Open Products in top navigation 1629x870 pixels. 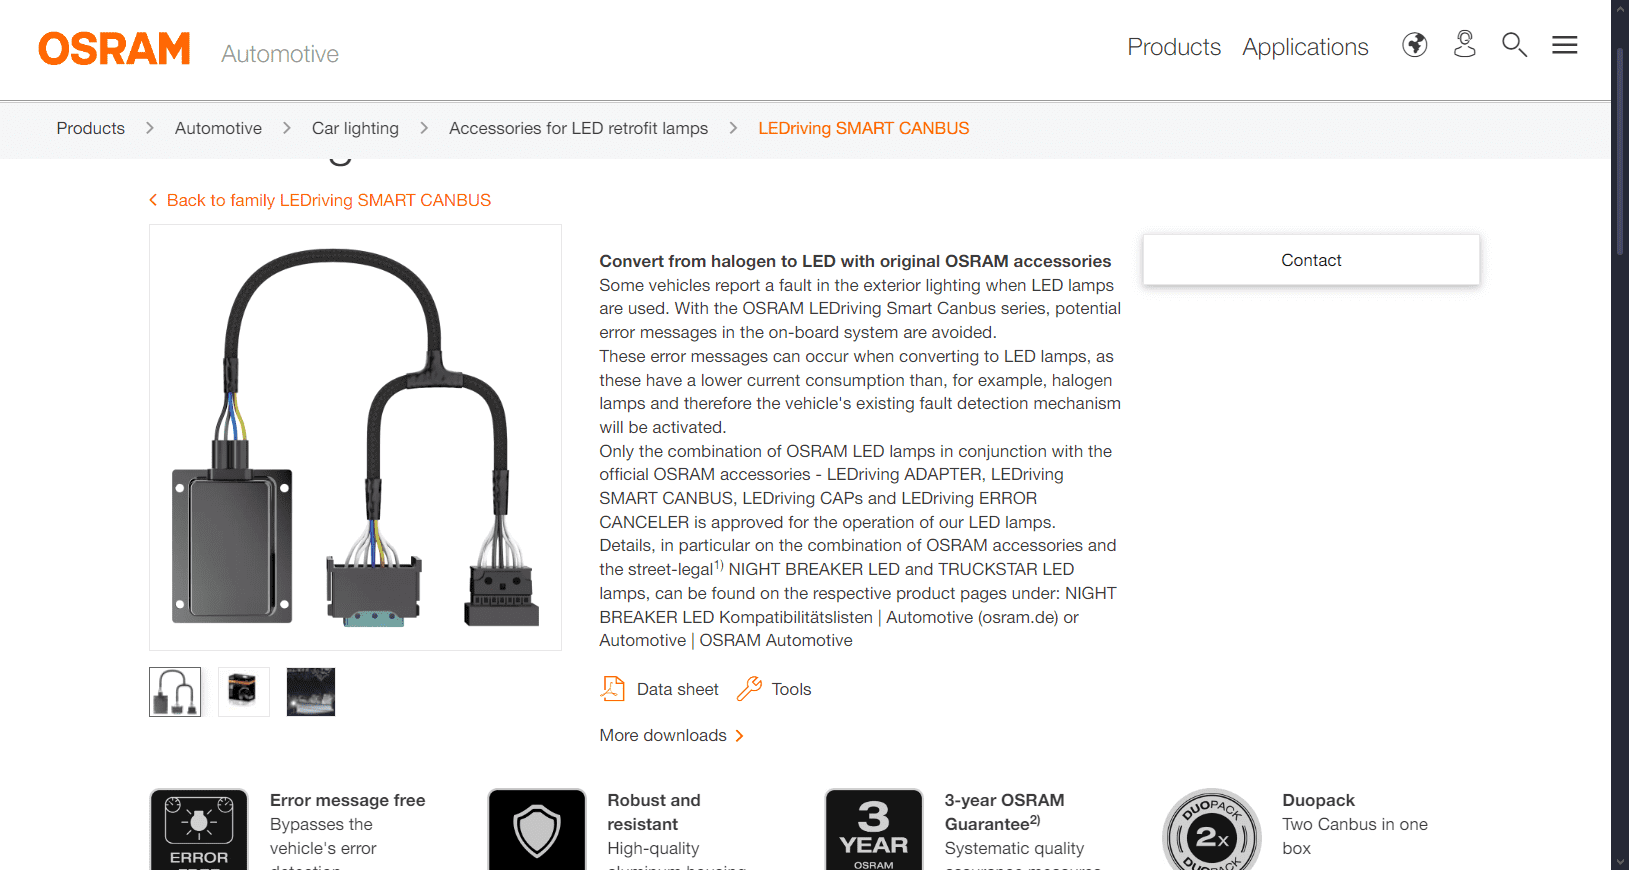coord(1174,47)
